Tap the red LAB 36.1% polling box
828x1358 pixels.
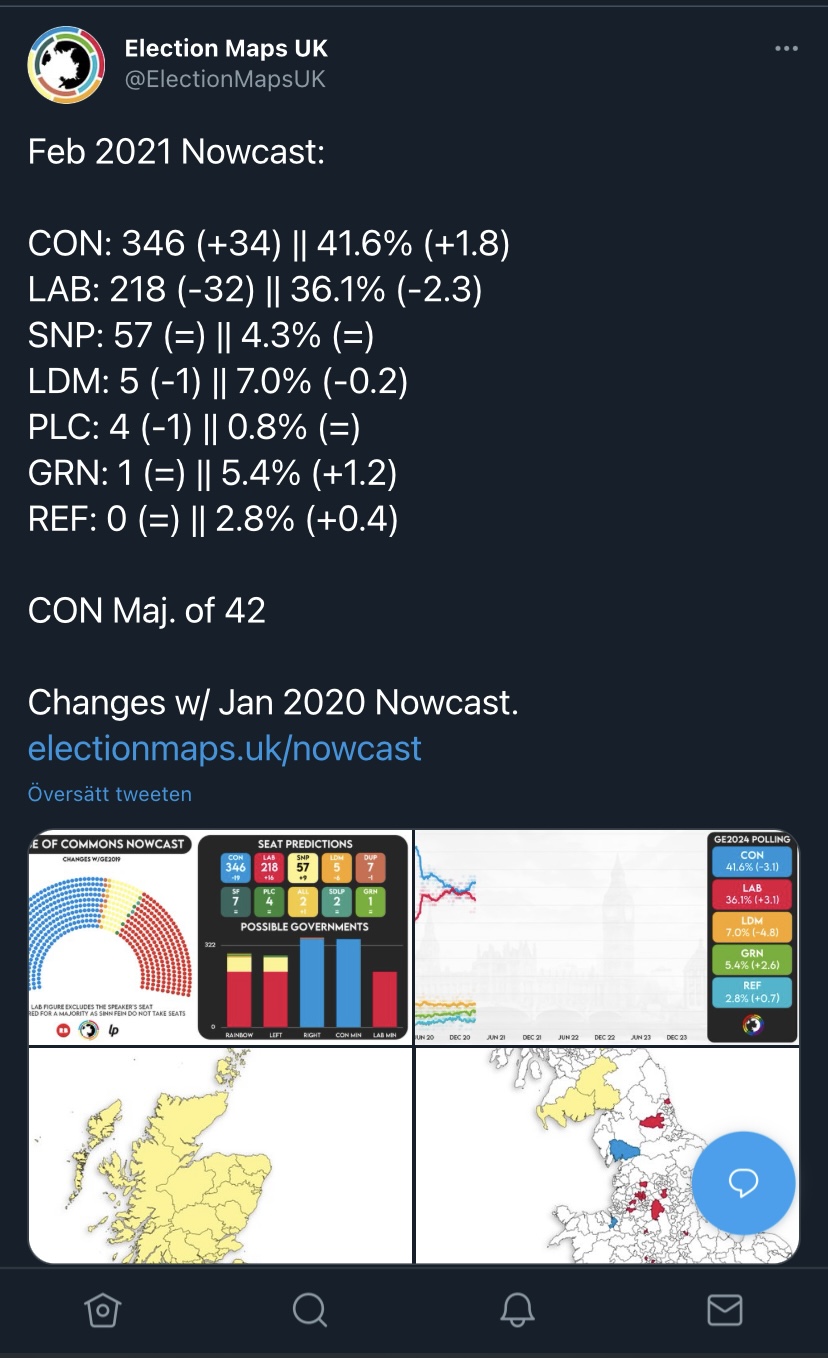tap(752, 893)
